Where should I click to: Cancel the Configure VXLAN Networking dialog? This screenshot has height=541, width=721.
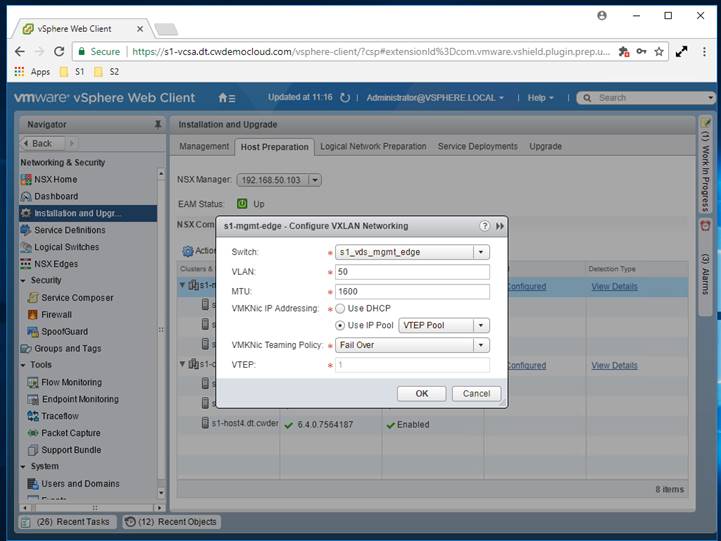[x=476, y=394]
